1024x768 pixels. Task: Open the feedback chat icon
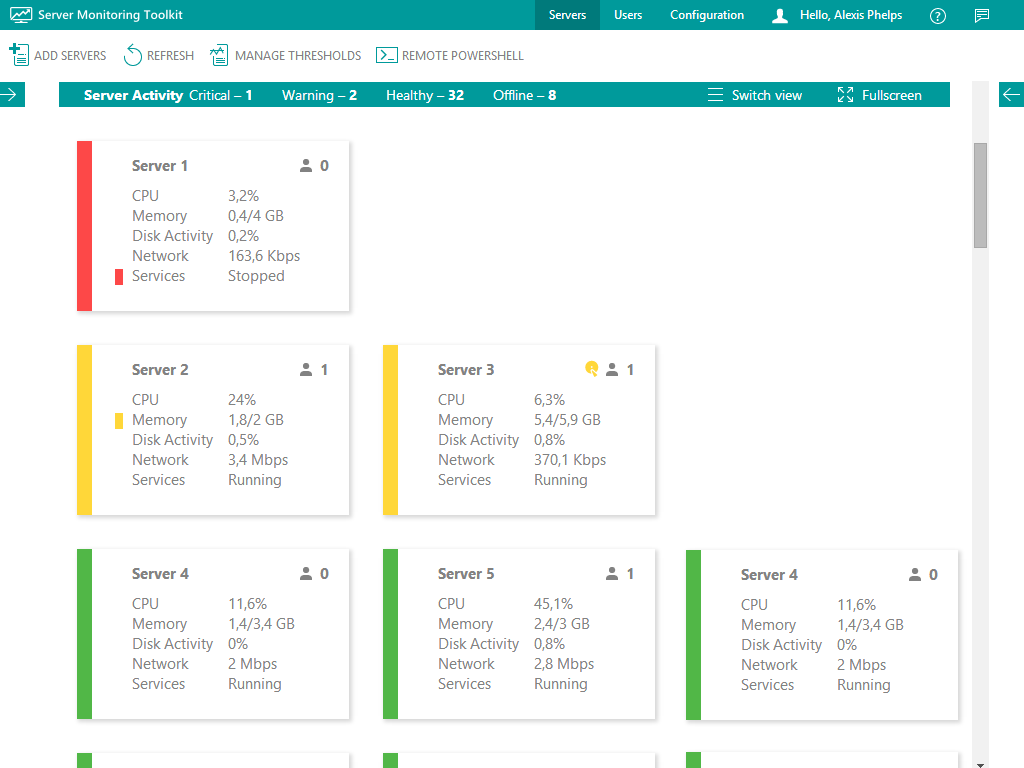tap(982, 16)
